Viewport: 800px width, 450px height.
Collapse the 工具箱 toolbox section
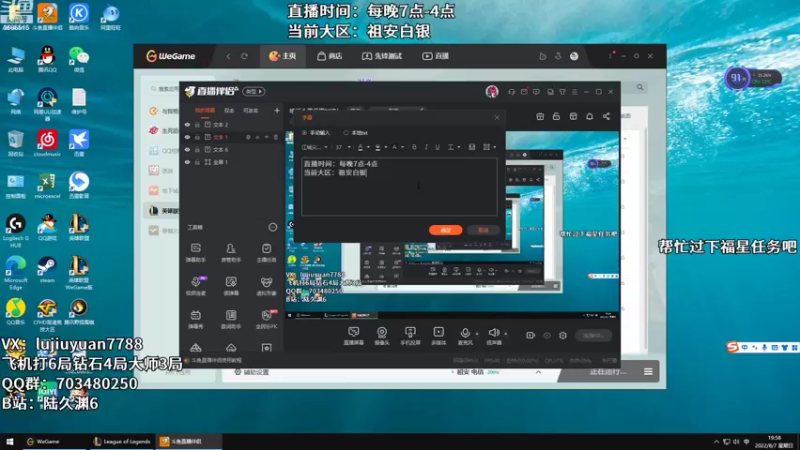[273, 228]
